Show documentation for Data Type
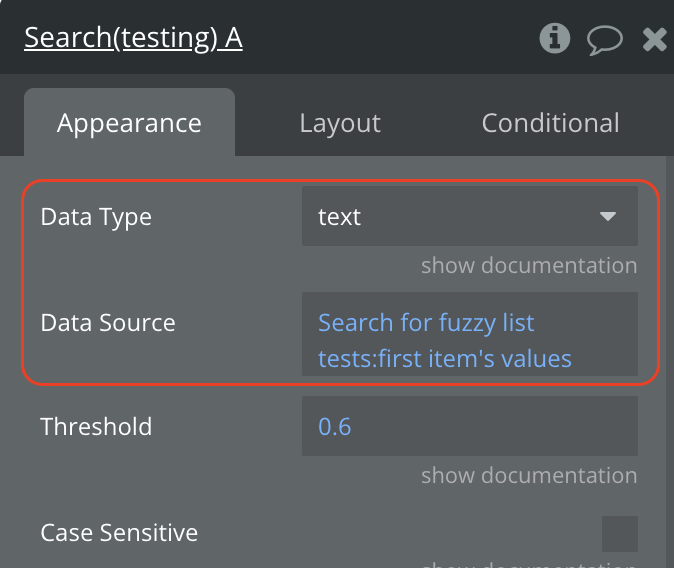Image resolution: width=674 pixels, height=568 pixels. coord(528,265)
